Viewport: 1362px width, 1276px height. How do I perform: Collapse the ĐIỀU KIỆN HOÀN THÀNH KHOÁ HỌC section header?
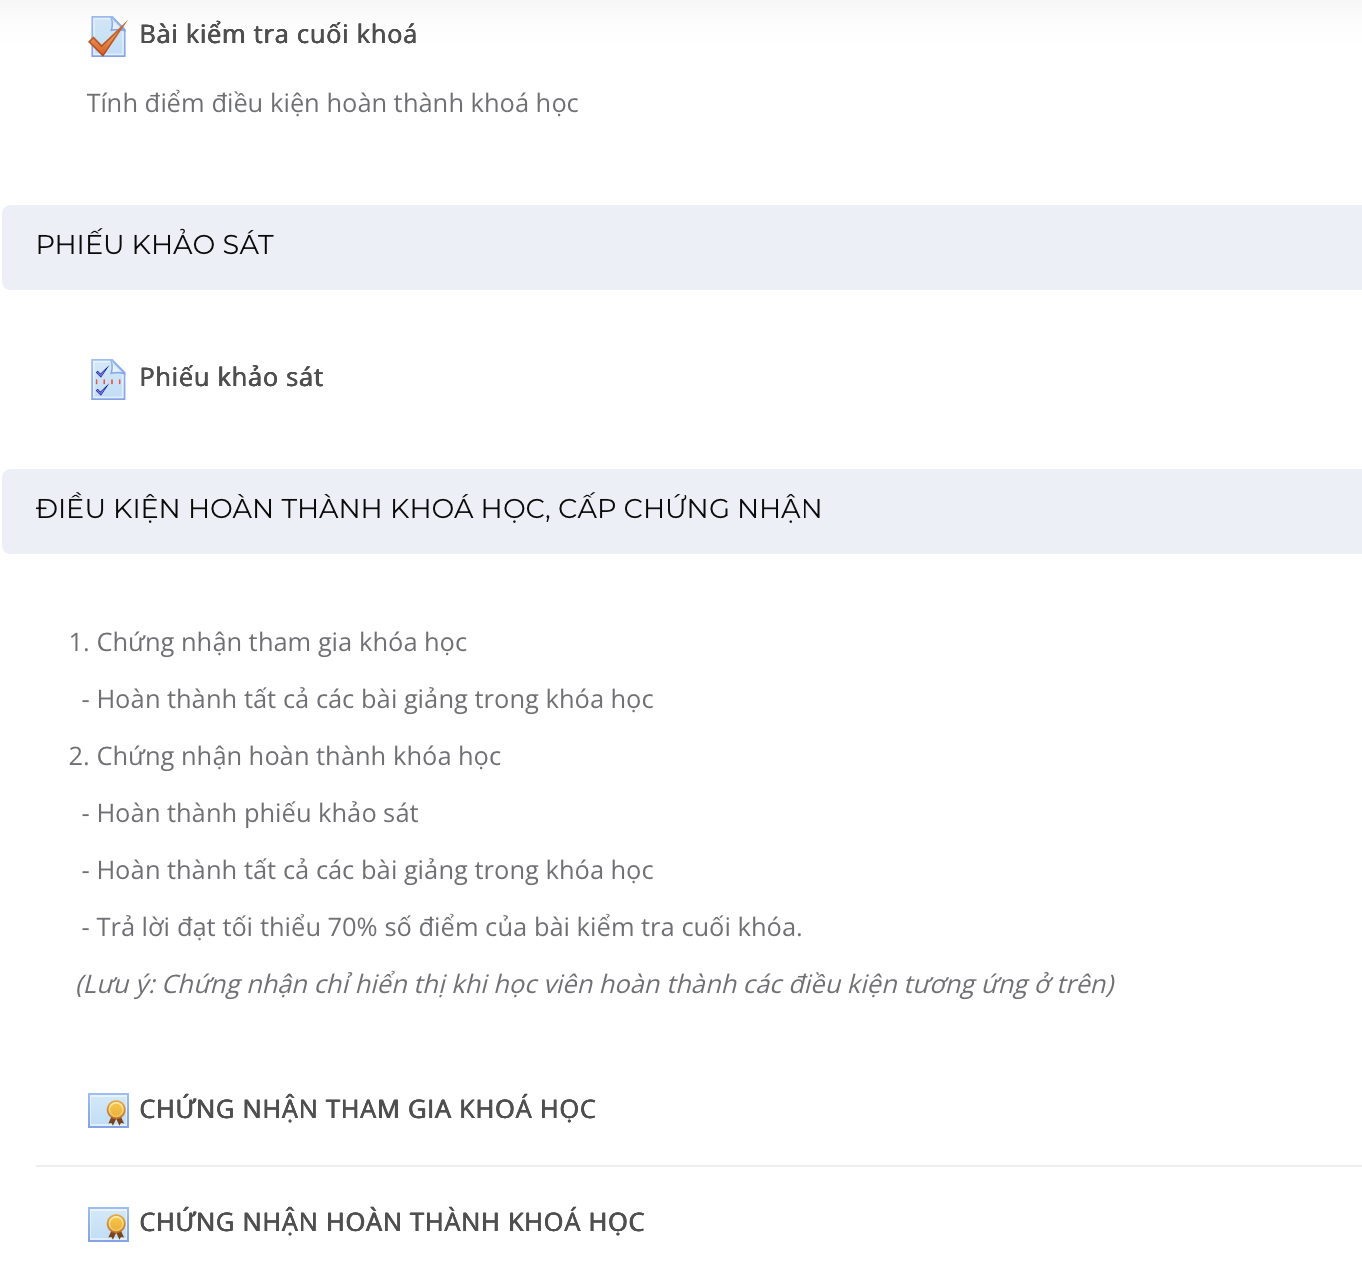tap(682, 511)
